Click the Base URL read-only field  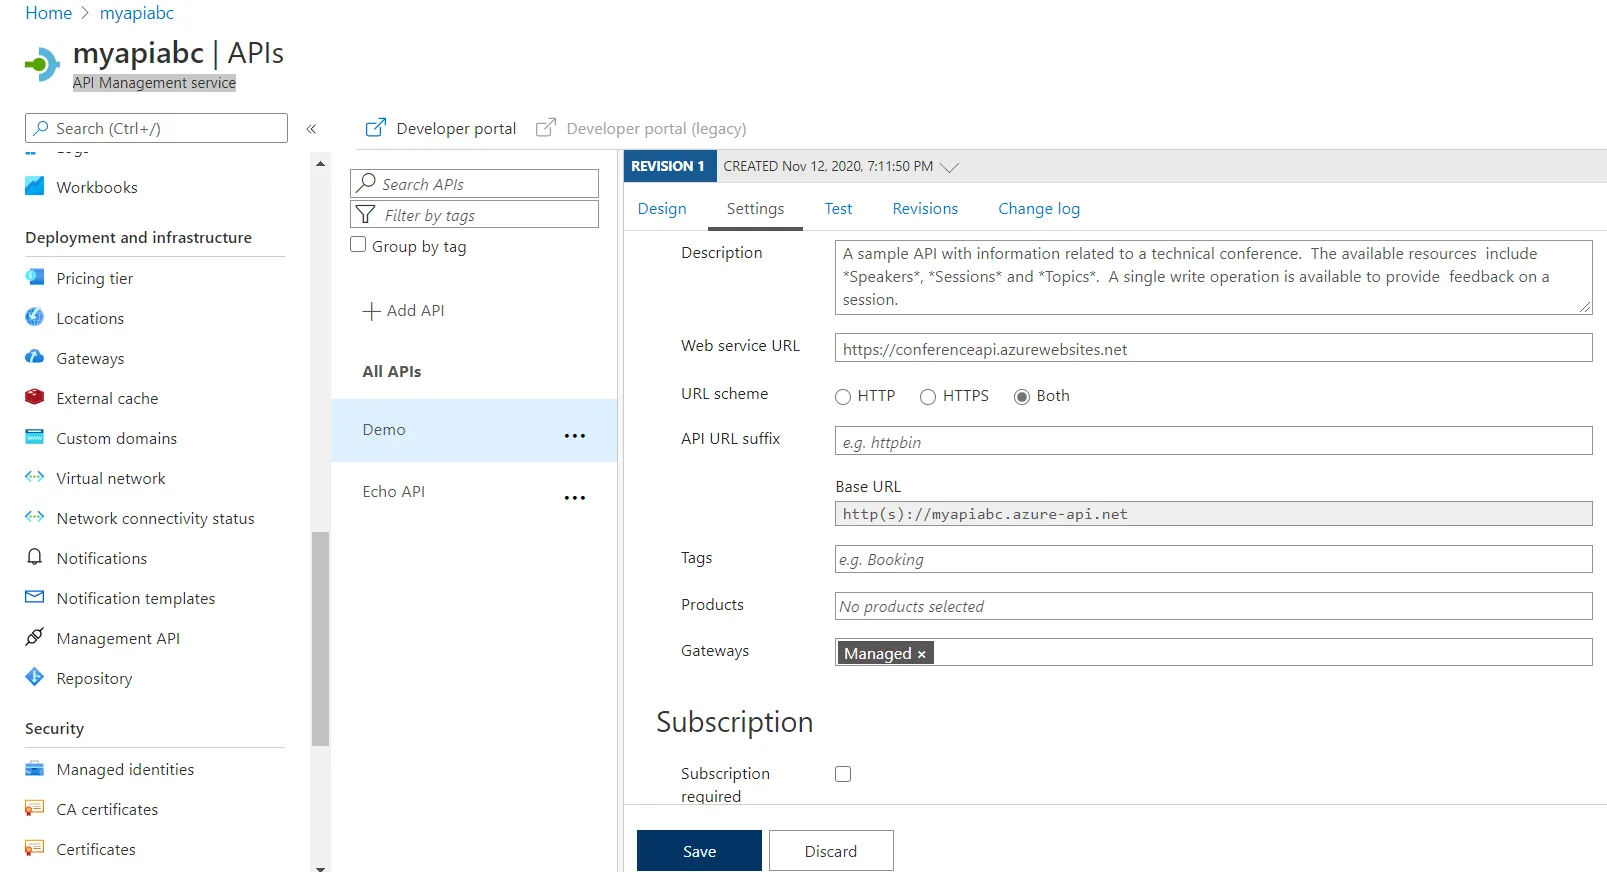coord(1214,514)
